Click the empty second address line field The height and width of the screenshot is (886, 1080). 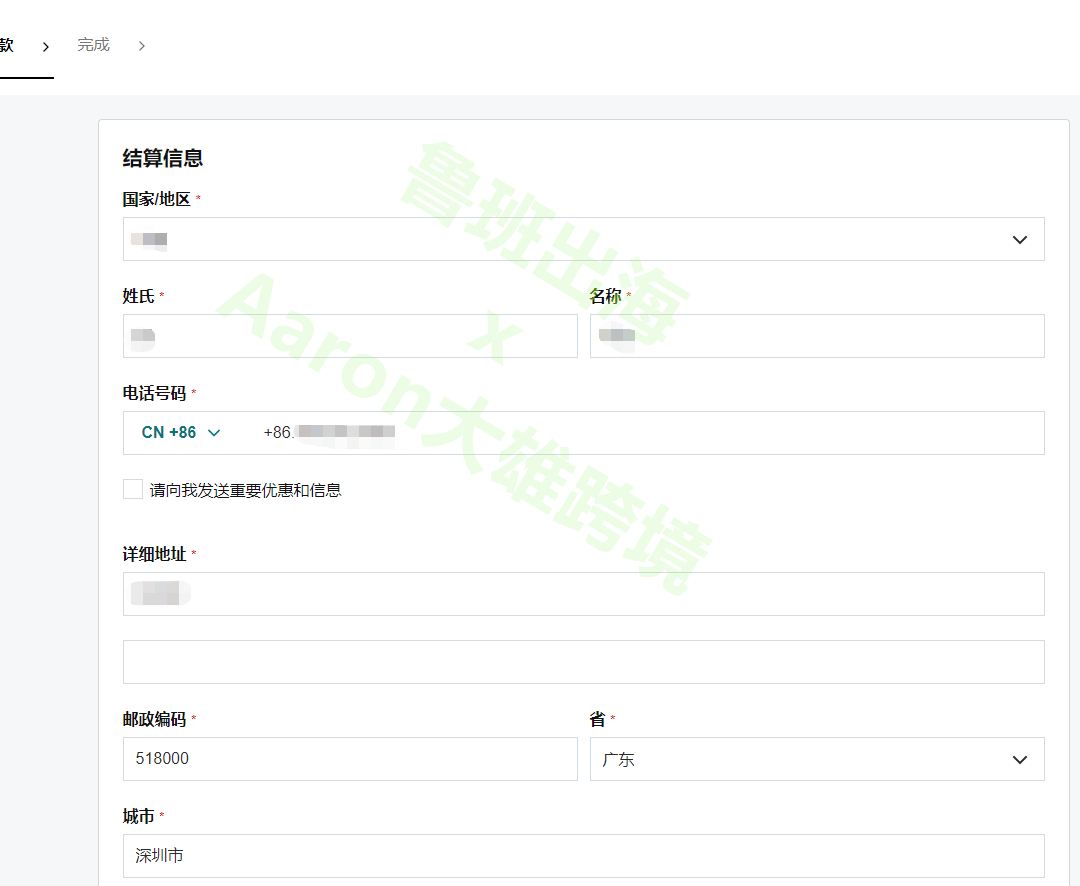coord(583,661)
